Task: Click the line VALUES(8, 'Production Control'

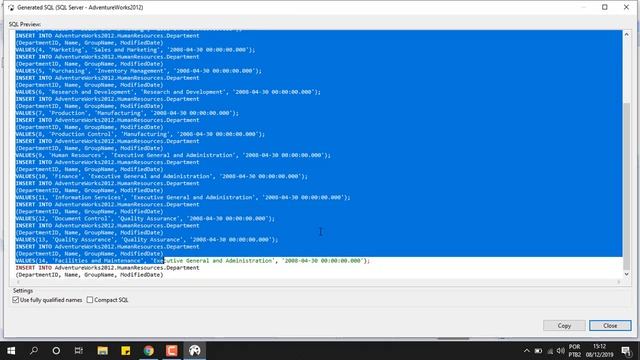Action: point(140,134)
